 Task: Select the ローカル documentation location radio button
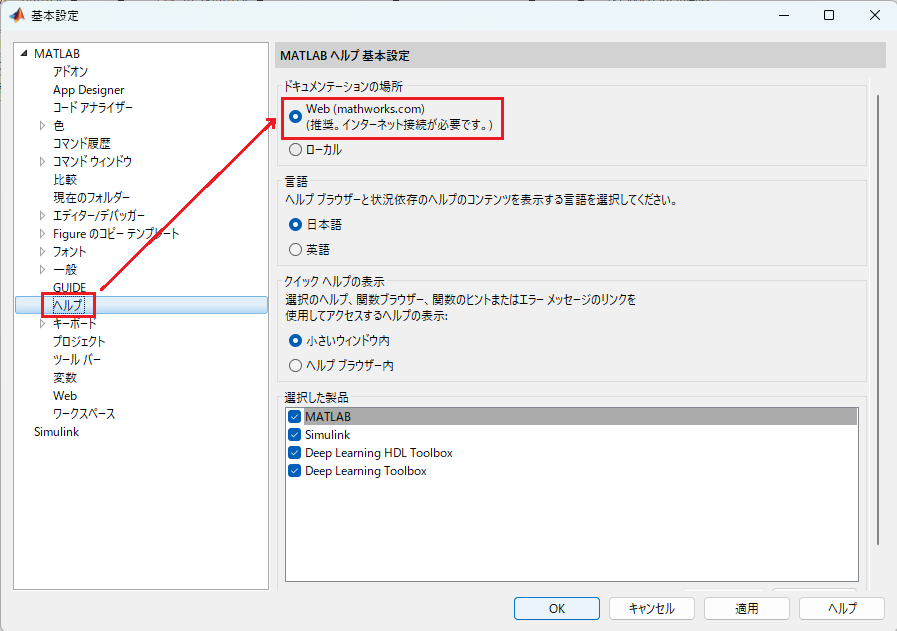tap(295, 150)
